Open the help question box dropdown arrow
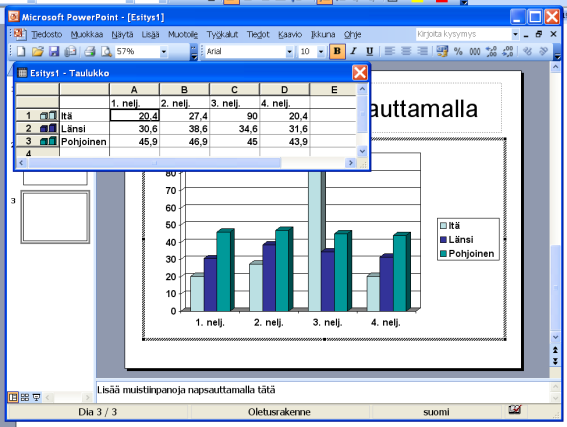This screenshot has height=427, width=567. [x=515, y=34]
